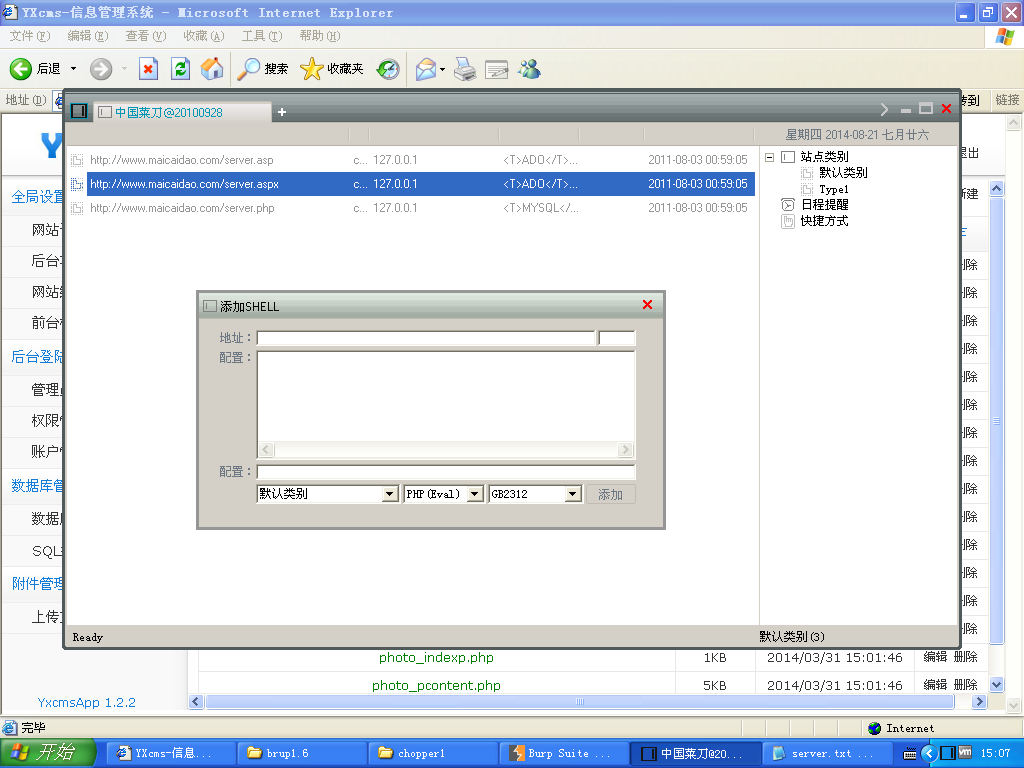Click the Messenger people icon in IE toolbar
The image size is (1024, 768).
(529, 69)
